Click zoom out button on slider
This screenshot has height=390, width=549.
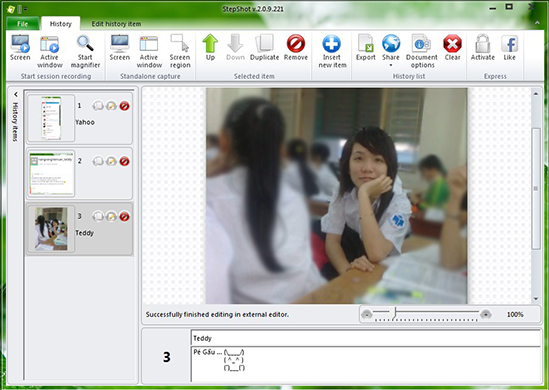point(367,314)
